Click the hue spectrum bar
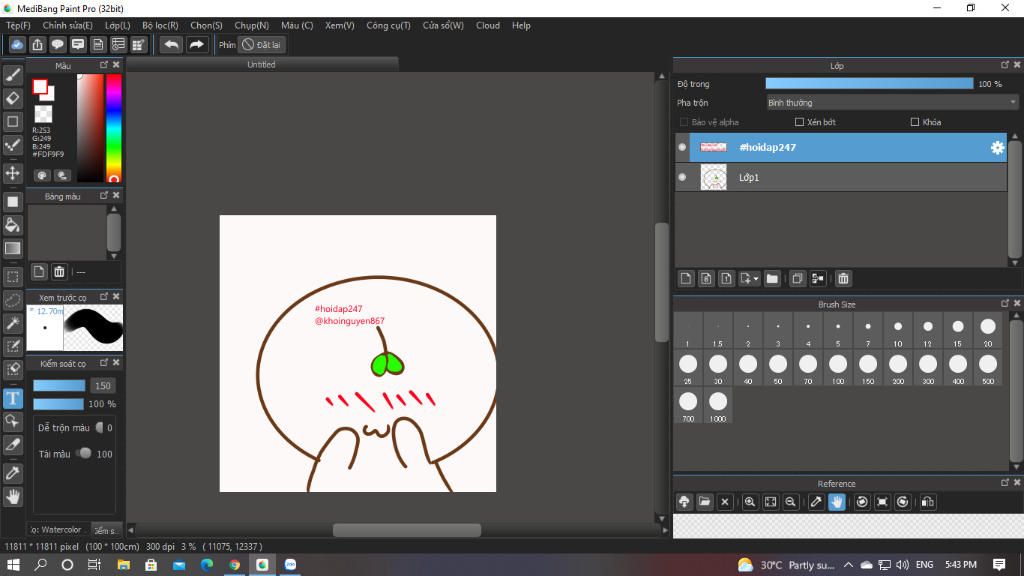 (114, 127)
